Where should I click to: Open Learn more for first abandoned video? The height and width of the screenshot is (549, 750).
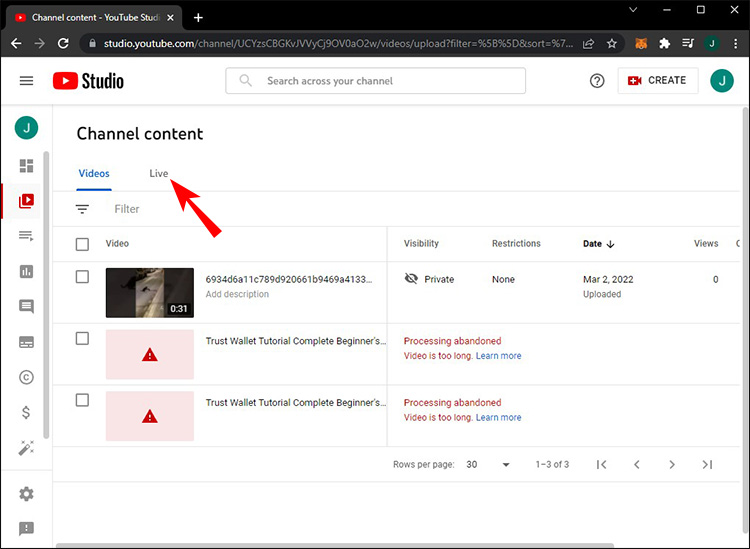[x=498, y=356]
